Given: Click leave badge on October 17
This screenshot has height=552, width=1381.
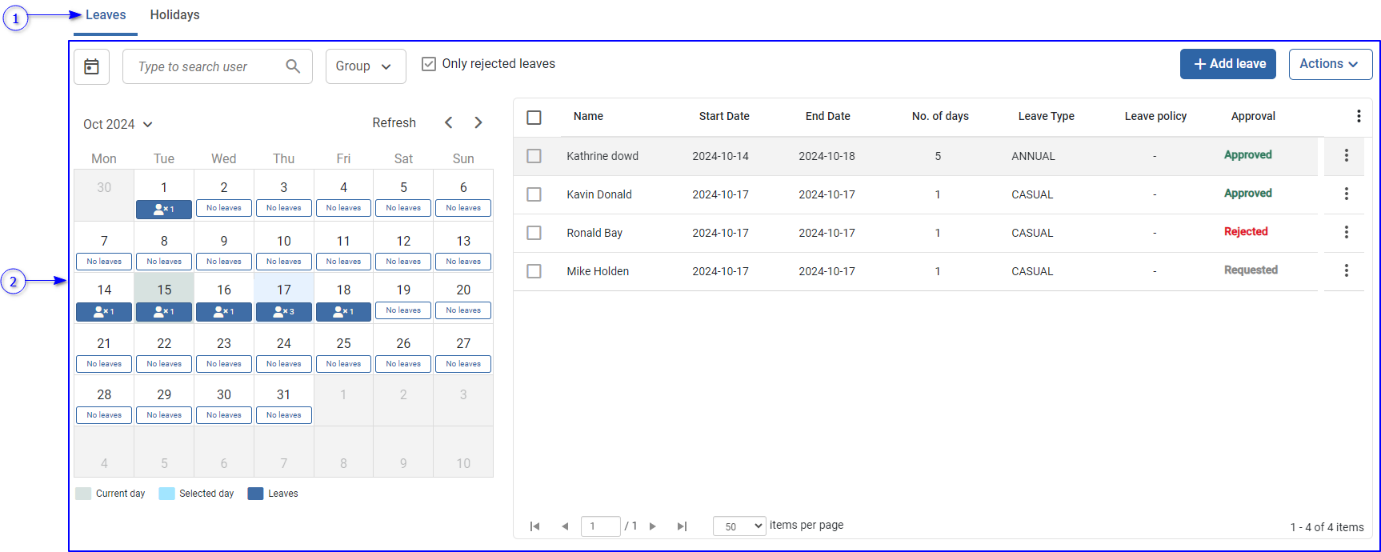Looking at the screenshot, I should point(284,312).
